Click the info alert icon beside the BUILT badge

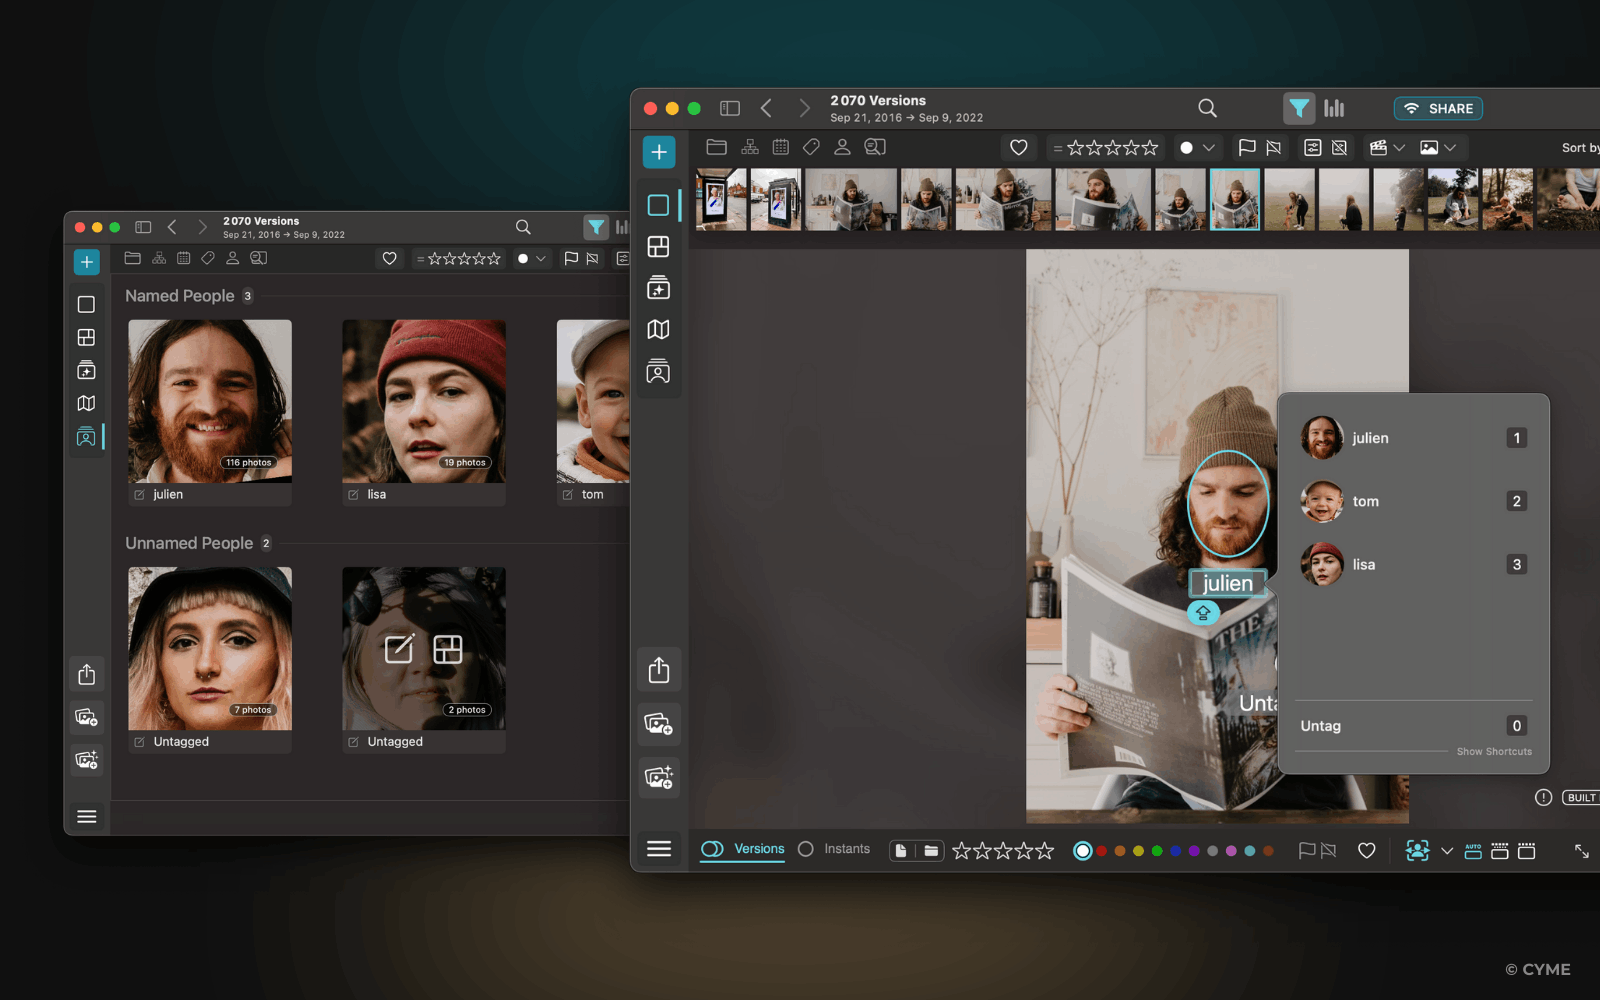(1543, 797)
